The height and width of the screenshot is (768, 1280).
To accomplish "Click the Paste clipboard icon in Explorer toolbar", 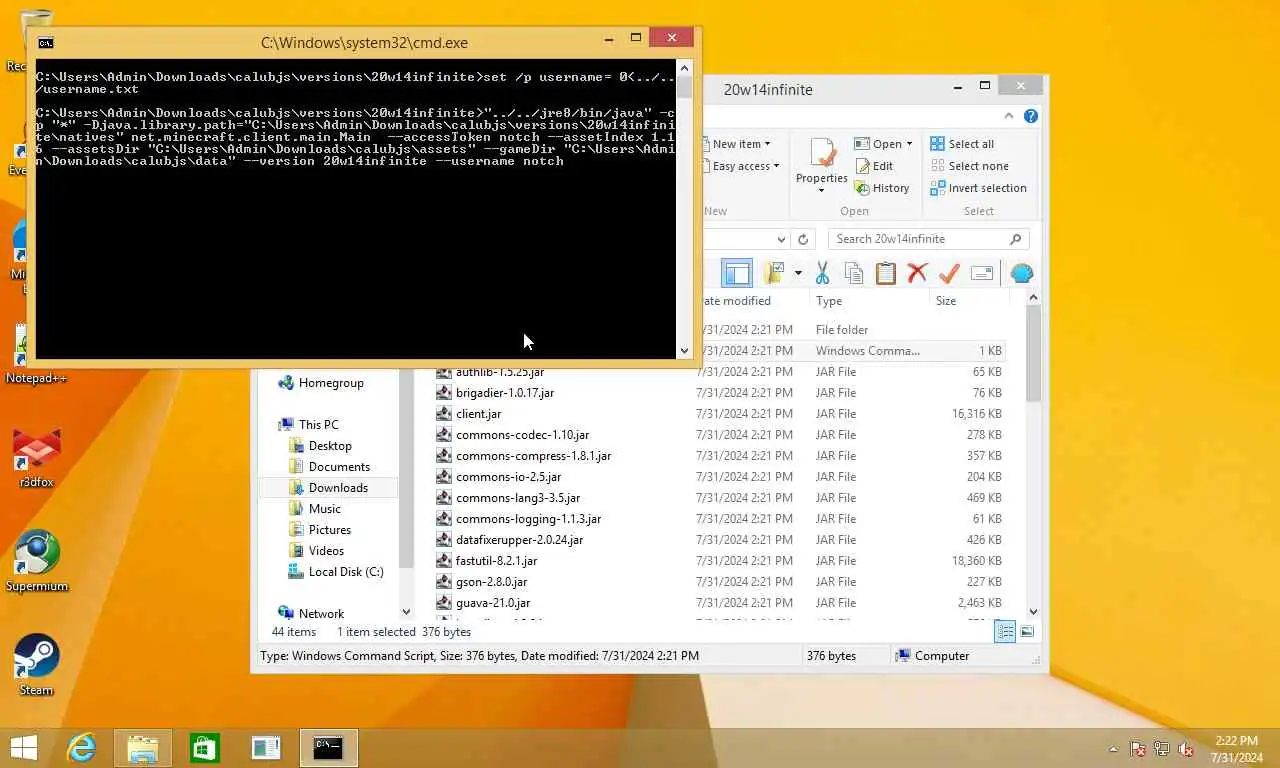I will [x=885, y=273].
